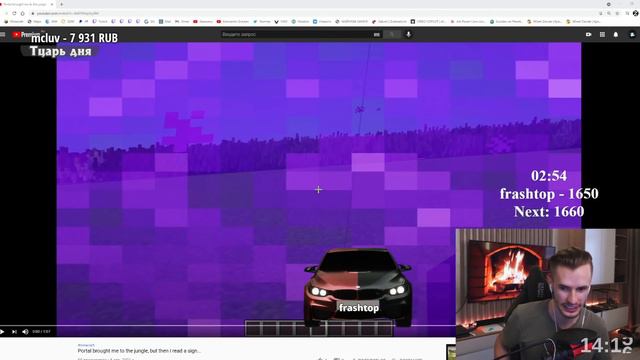Click the video player frame center
The height and width of the screenshot is (360, 640).
[318, 189]
